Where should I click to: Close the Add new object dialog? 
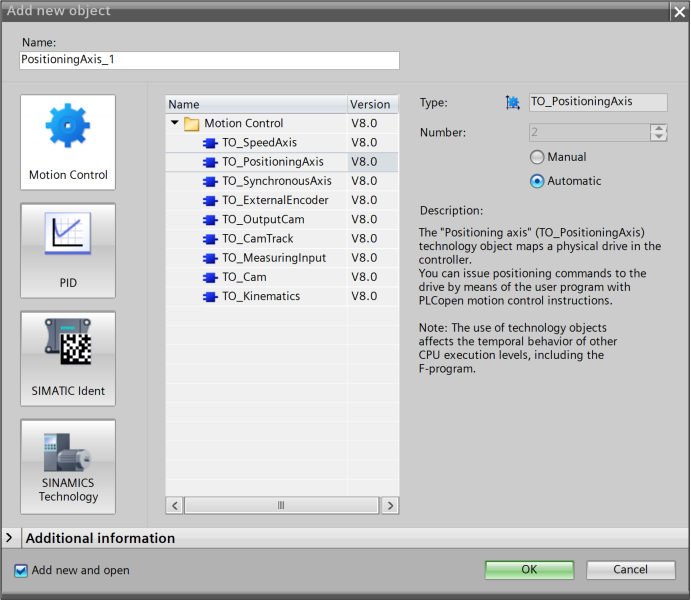click(x=679, y=12)
